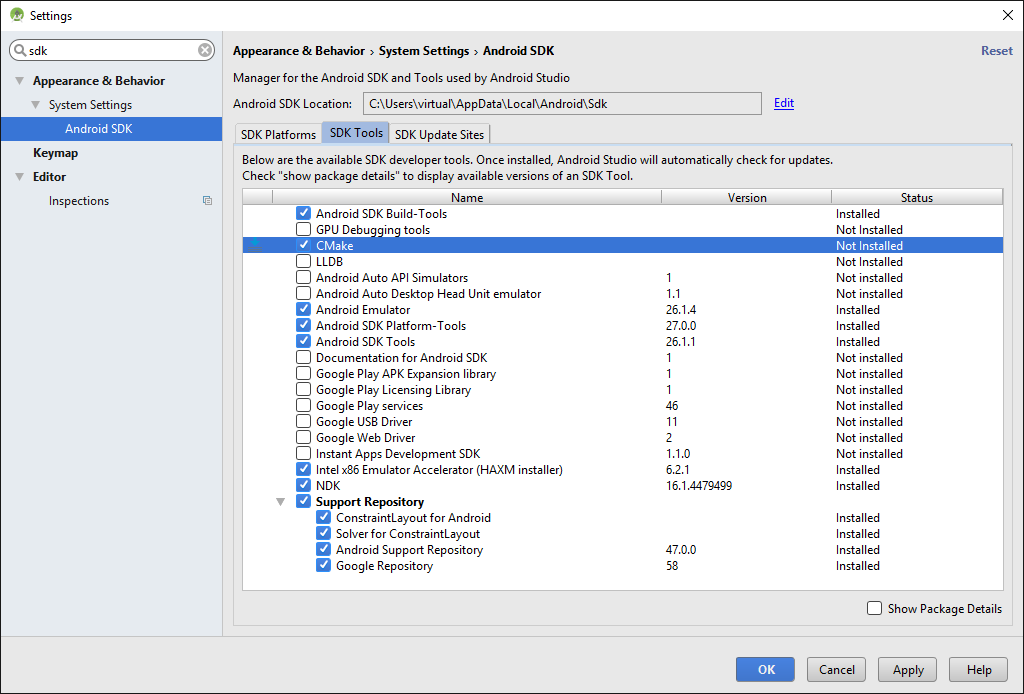Click the Edit link for SDK location
The height and width of the screenshot is (694, 1024).
(x=783, y=103)
